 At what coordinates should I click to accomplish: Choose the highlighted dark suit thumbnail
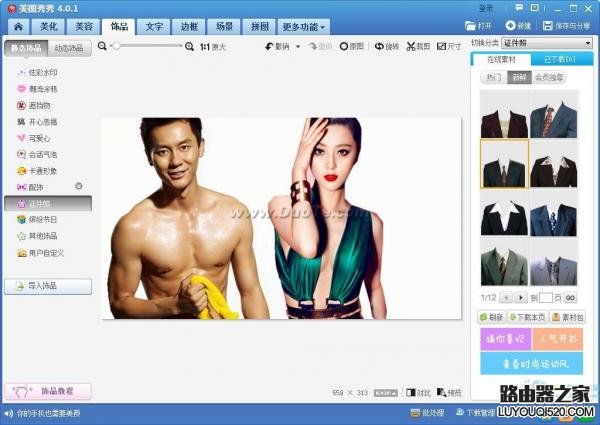pos(504,164)
